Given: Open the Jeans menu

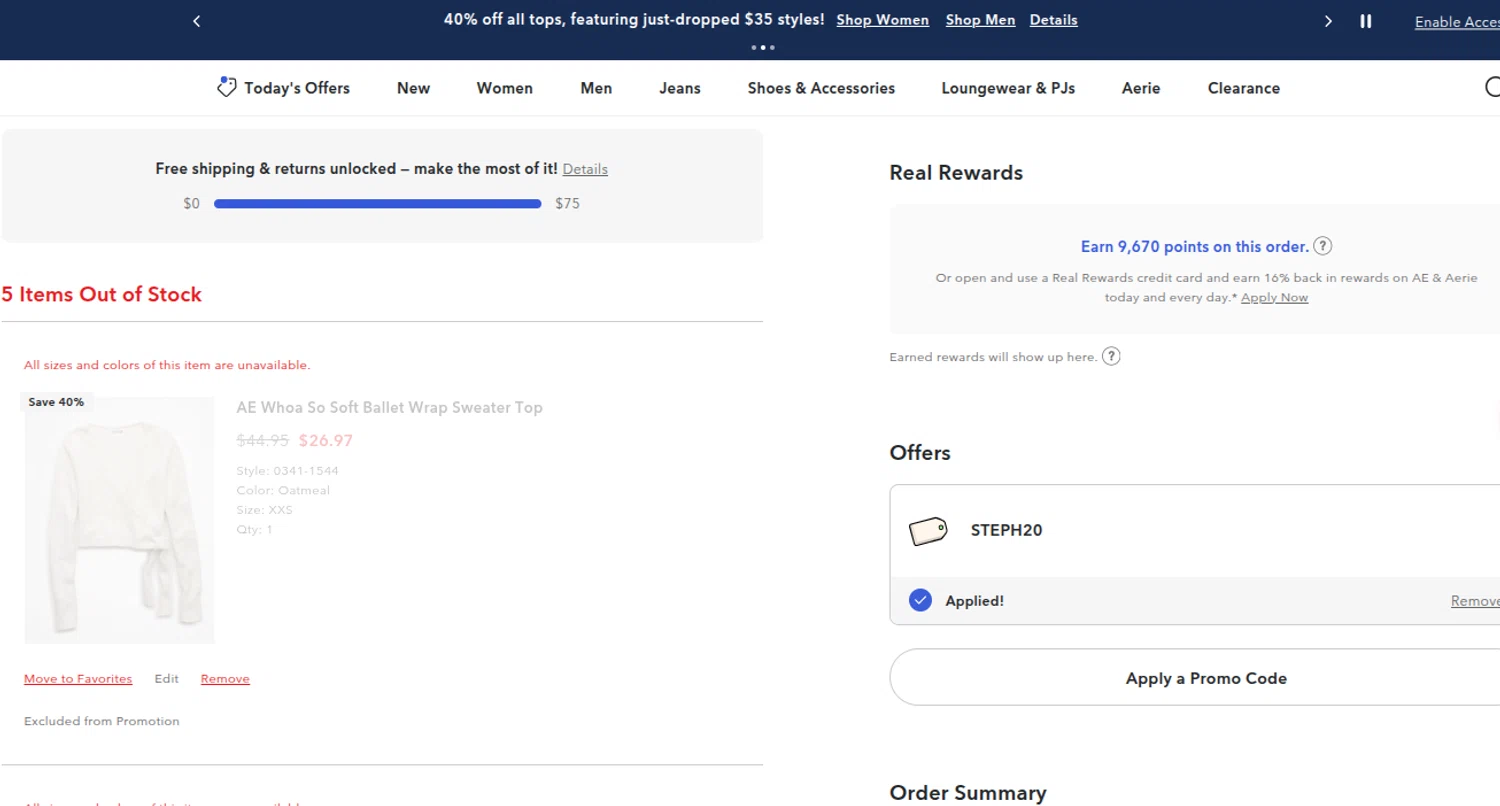Looking at the screenshot, I should 680,88.
